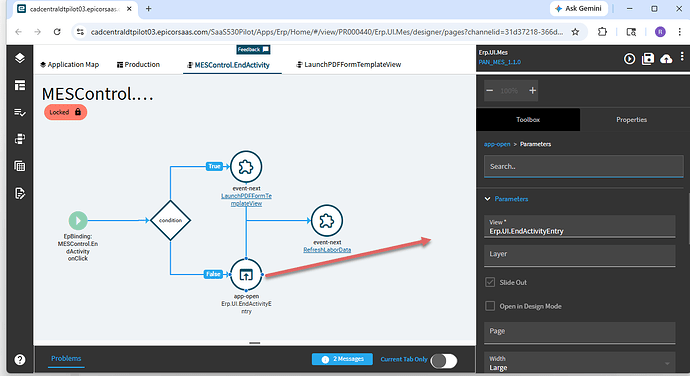The height and width of the screenshot is (376, 690).
Task: Click the Publish cloud upload icon
Action: (x=666, y=59)
